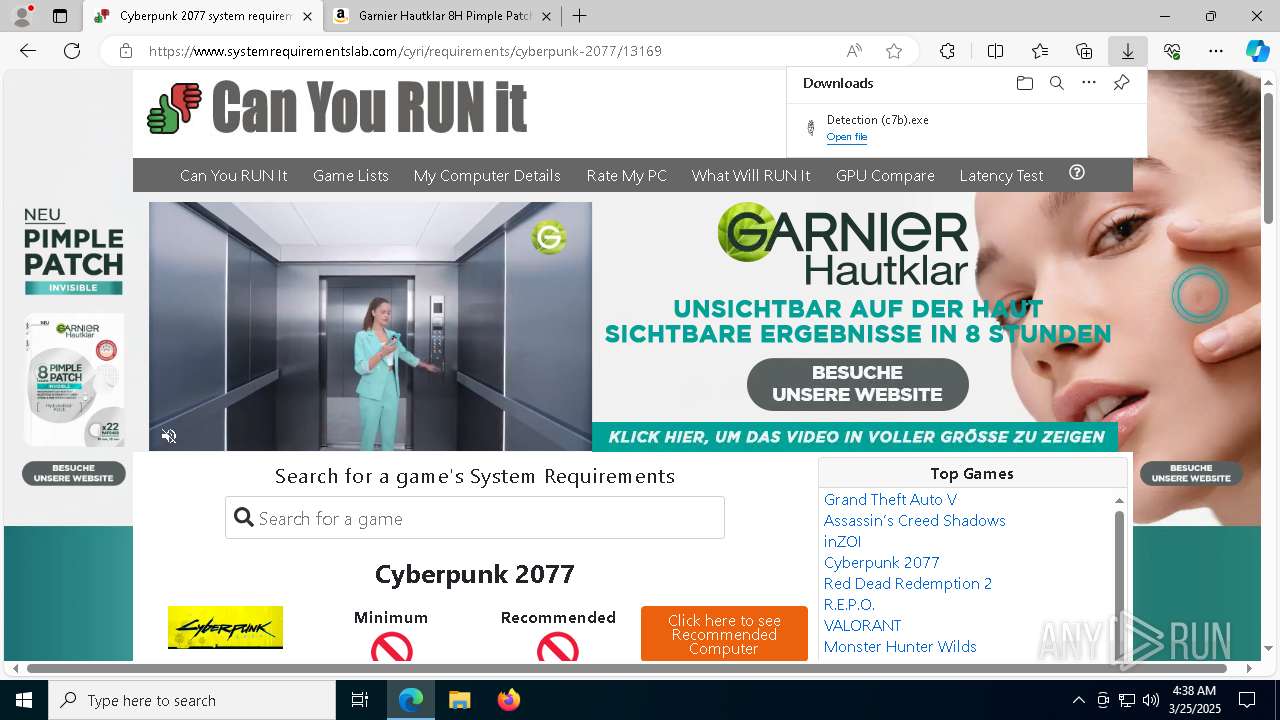Open Grand Theft Auto V link
Screen dimensions: 1280x720
coord(890,499)
